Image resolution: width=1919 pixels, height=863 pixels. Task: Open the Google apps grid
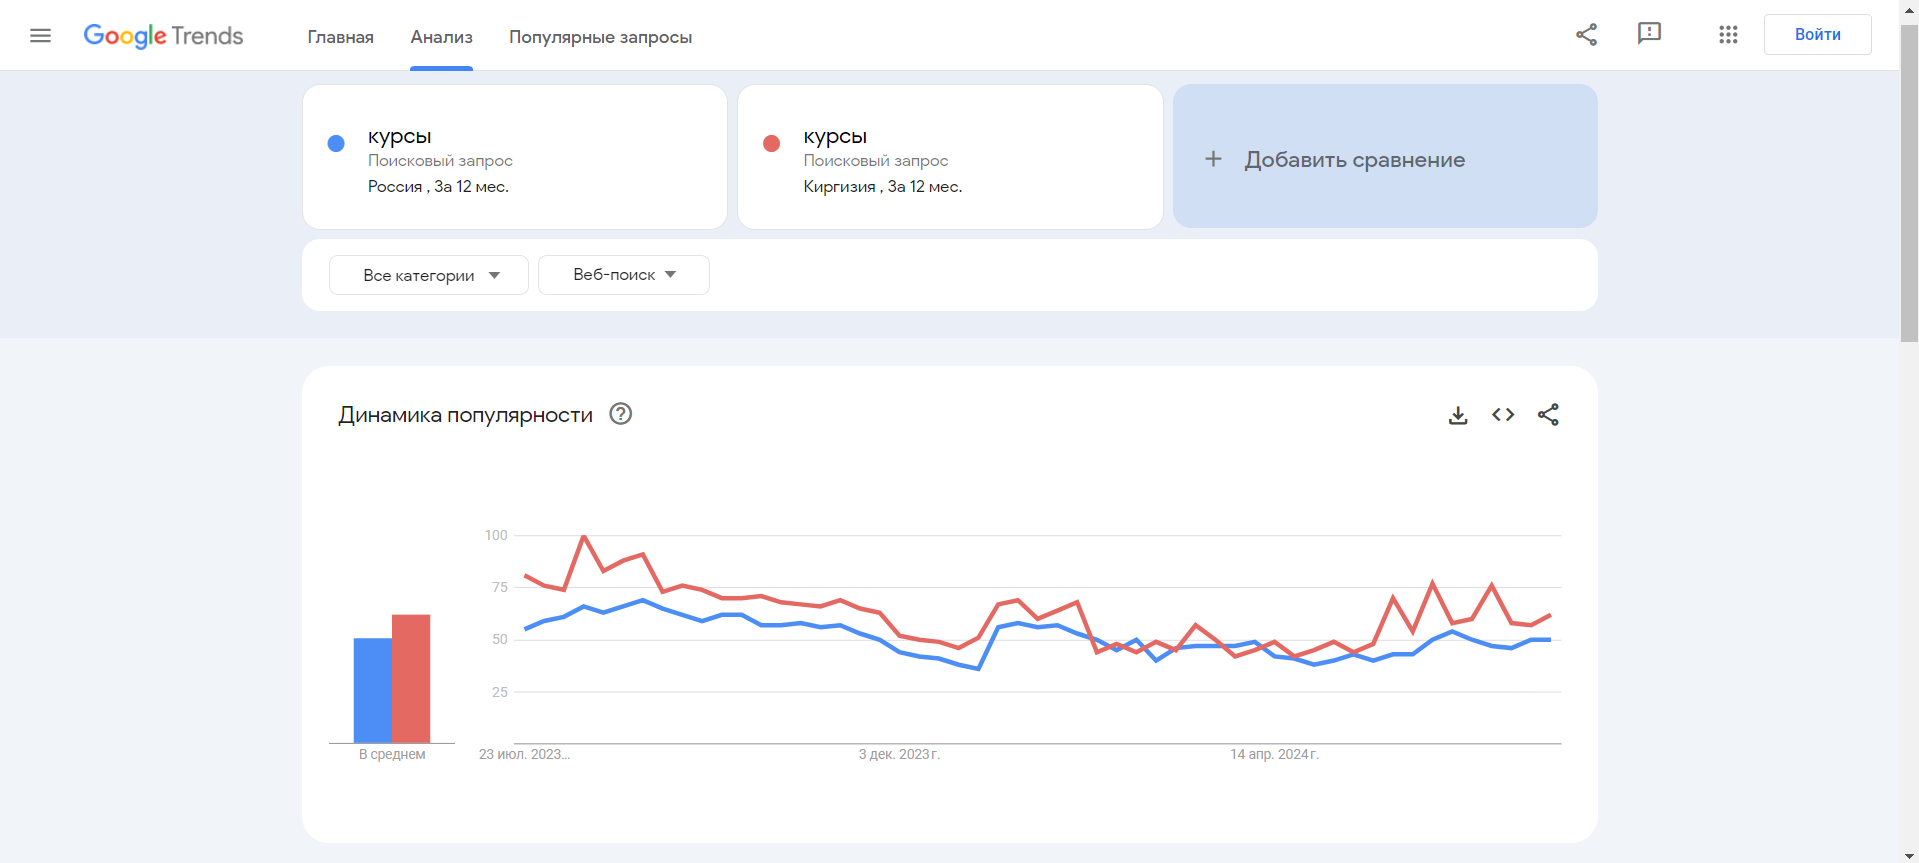click(1728, 35)
